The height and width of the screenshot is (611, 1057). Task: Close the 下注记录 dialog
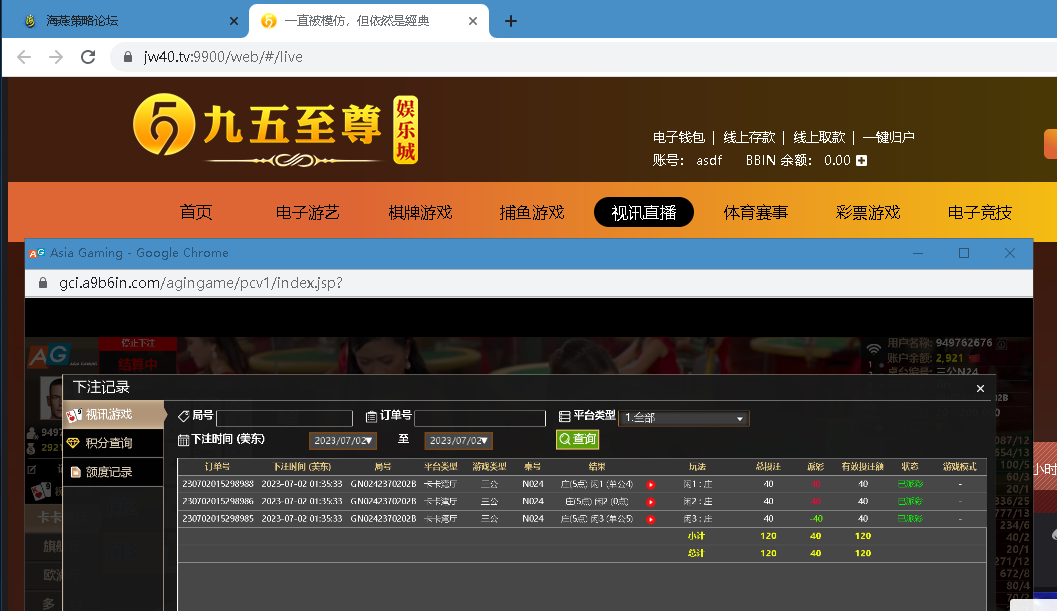pyautogui.click(x=980, y=388)
